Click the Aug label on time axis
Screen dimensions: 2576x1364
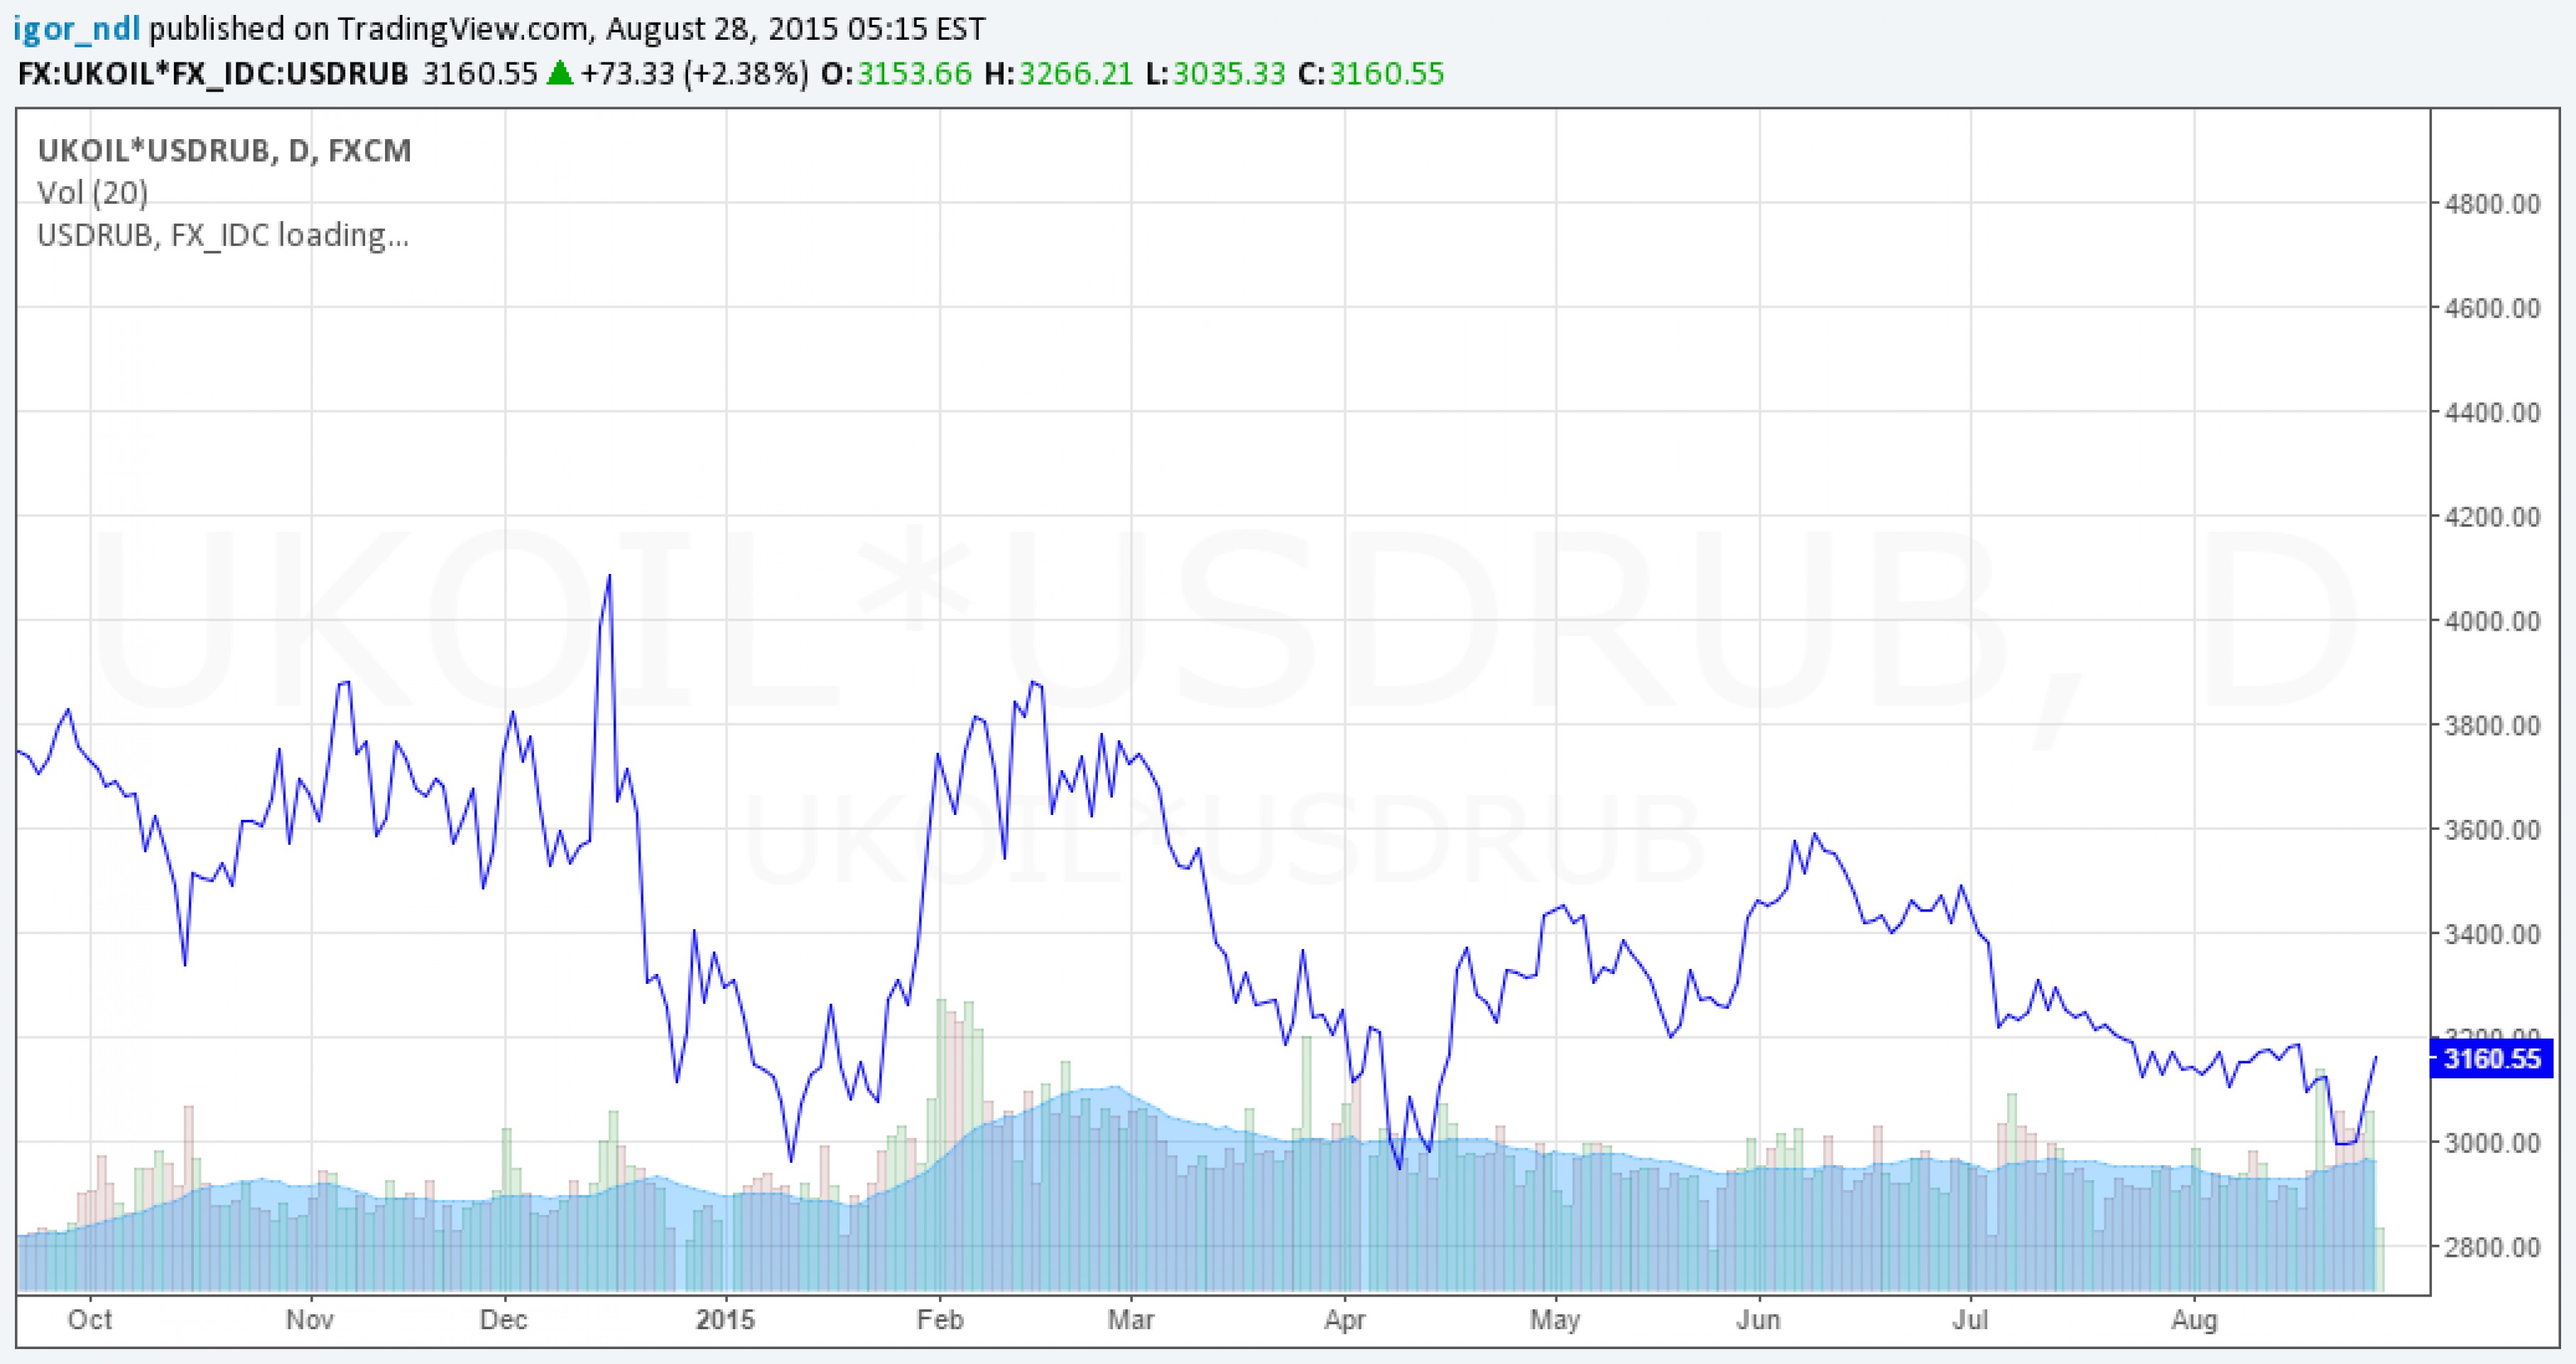(x=2194, y=1320)
